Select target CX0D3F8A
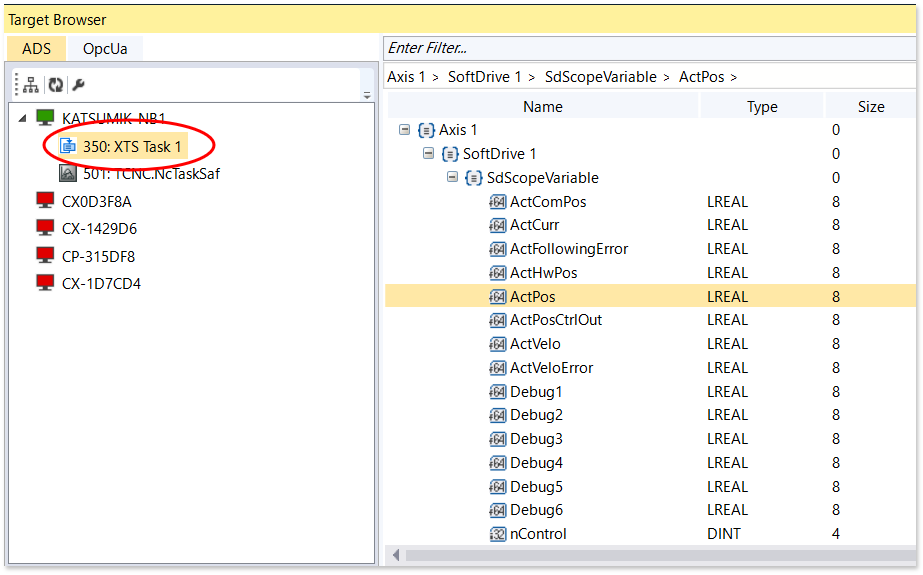This screenshot has width=923, height=575. tap(97, 202)
